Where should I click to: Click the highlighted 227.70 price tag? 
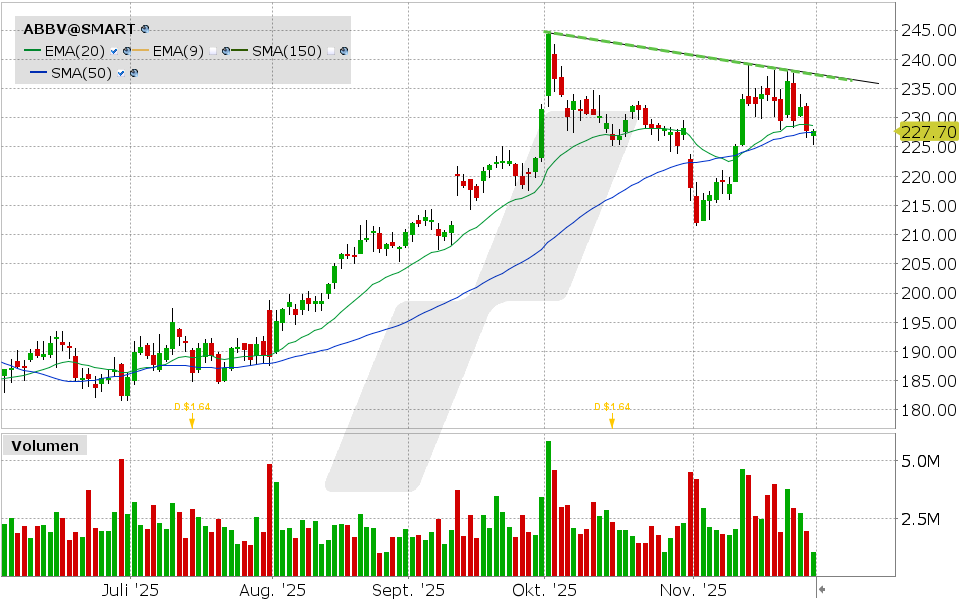[927, 131]
